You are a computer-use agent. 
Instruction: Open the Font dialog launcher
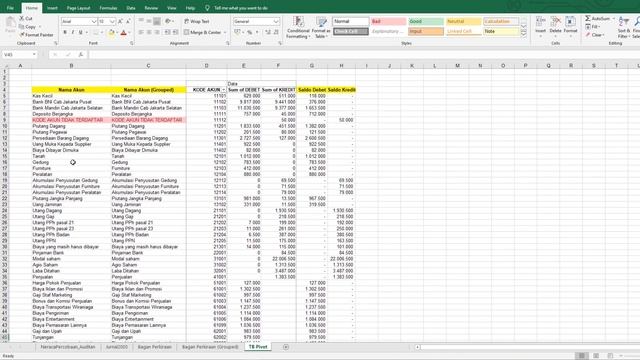[131, 43]
